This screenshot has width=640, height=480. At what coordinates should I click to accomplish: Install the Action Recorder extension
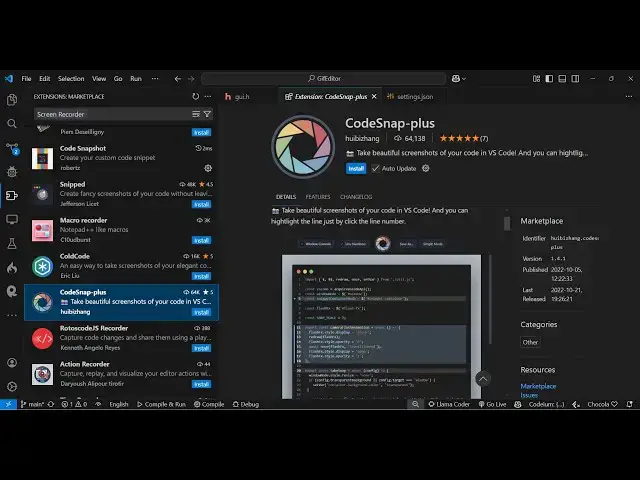tap(202, 384)
